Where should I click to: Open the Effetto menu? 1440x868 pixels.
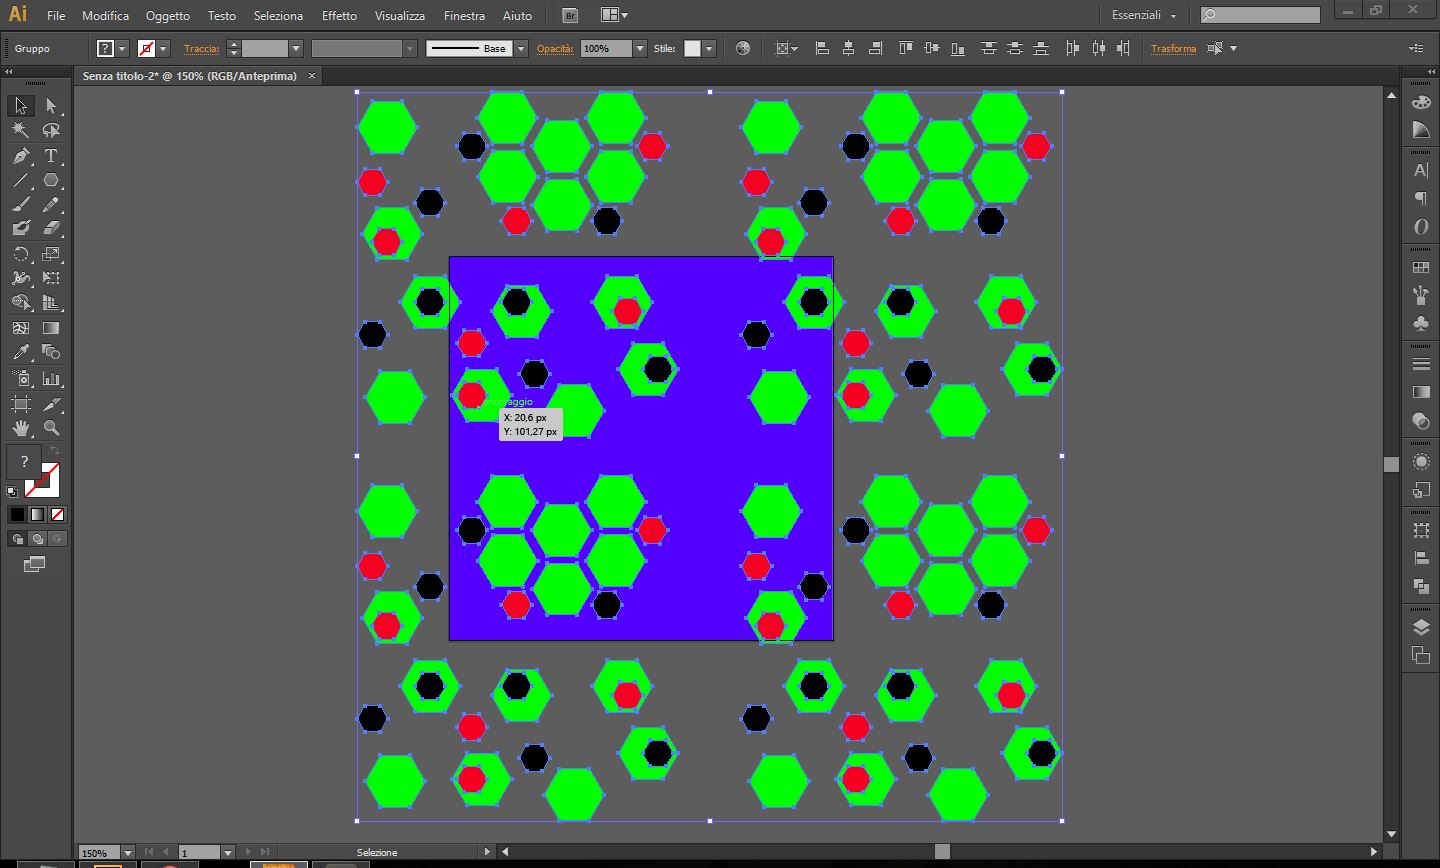pyautogui.click(x=339, y=15)
